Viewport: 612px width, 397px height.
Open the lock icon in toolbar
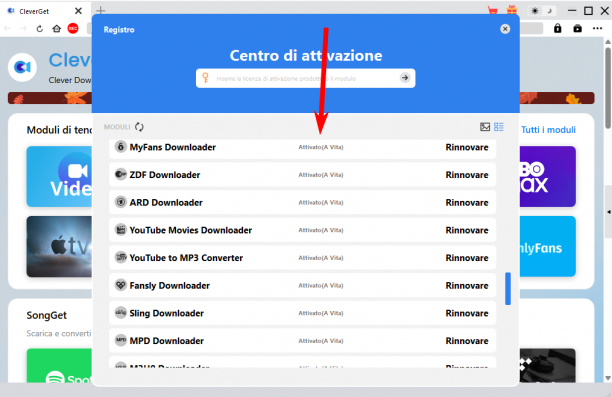tap(557, 28)
